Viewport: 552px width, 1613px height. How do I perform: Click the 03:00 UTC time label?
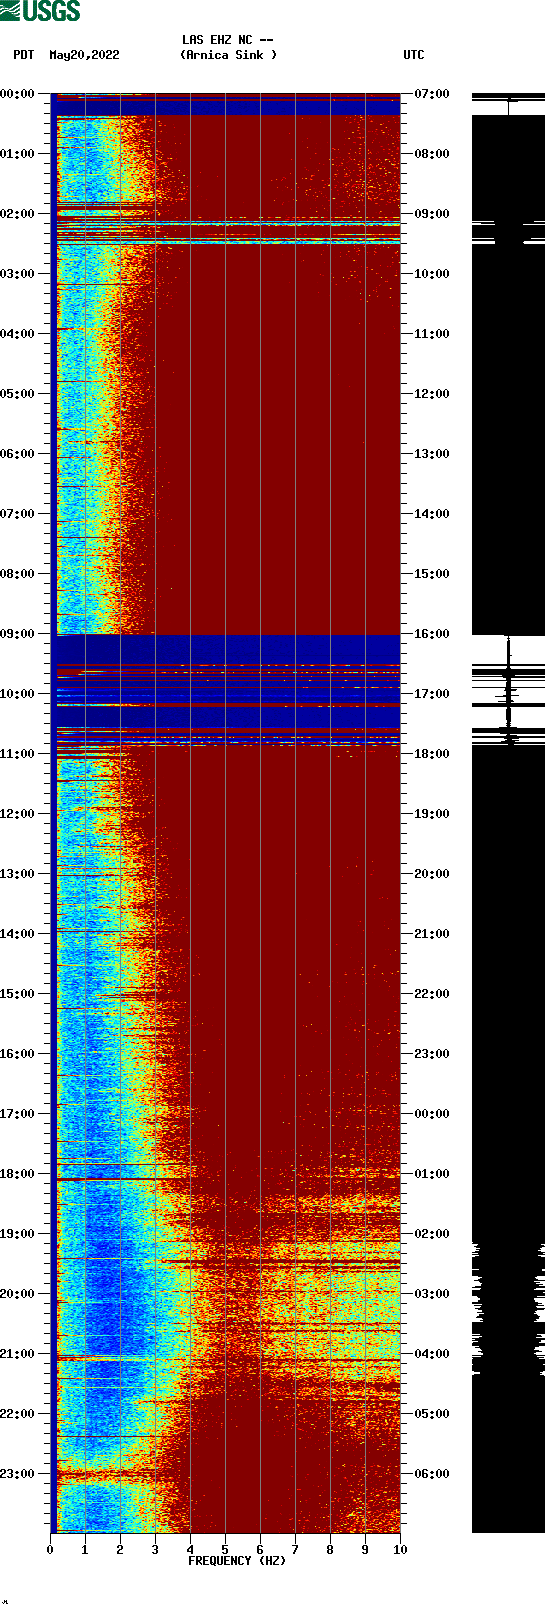pyautogui.click(x=432, y=1294)
